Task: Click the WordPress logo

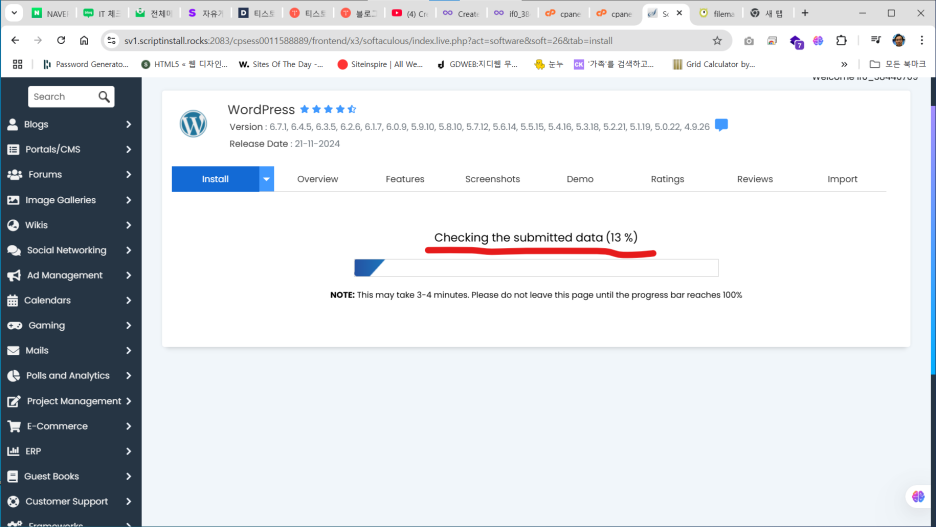Action: click(193, 124)
